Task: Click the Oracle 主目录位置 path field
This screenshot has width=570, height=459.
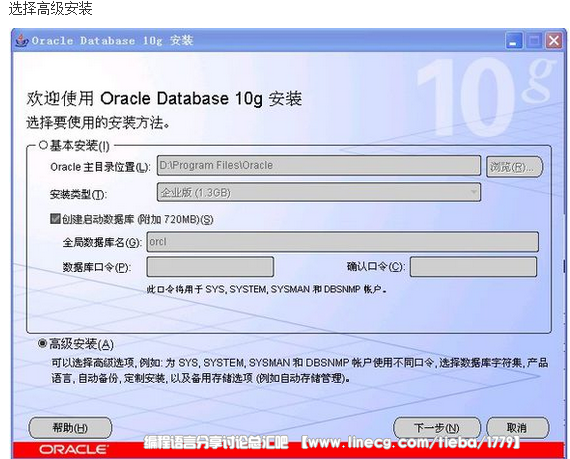Action: coord(319,165)
